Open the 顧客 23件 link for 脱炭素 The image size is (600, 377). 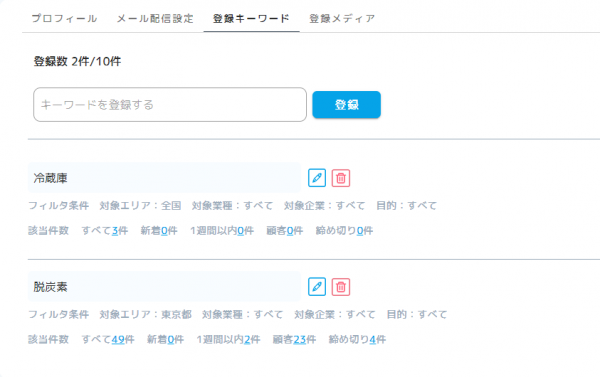click(x=300, y=339)
